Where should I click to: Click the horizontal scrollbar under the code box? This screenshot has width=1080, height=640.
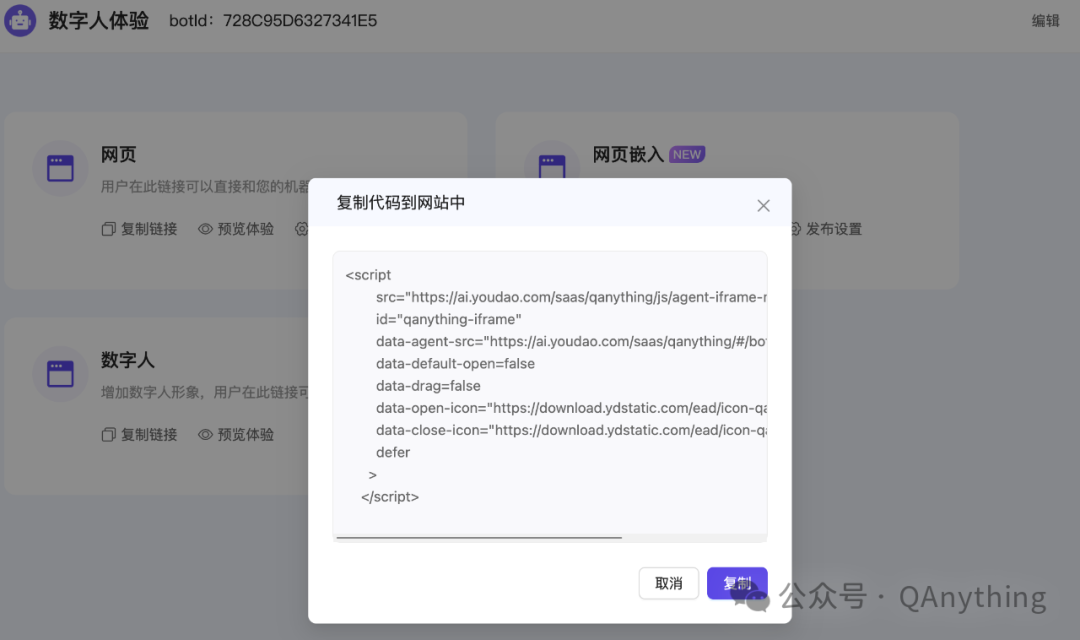(479, 537)
